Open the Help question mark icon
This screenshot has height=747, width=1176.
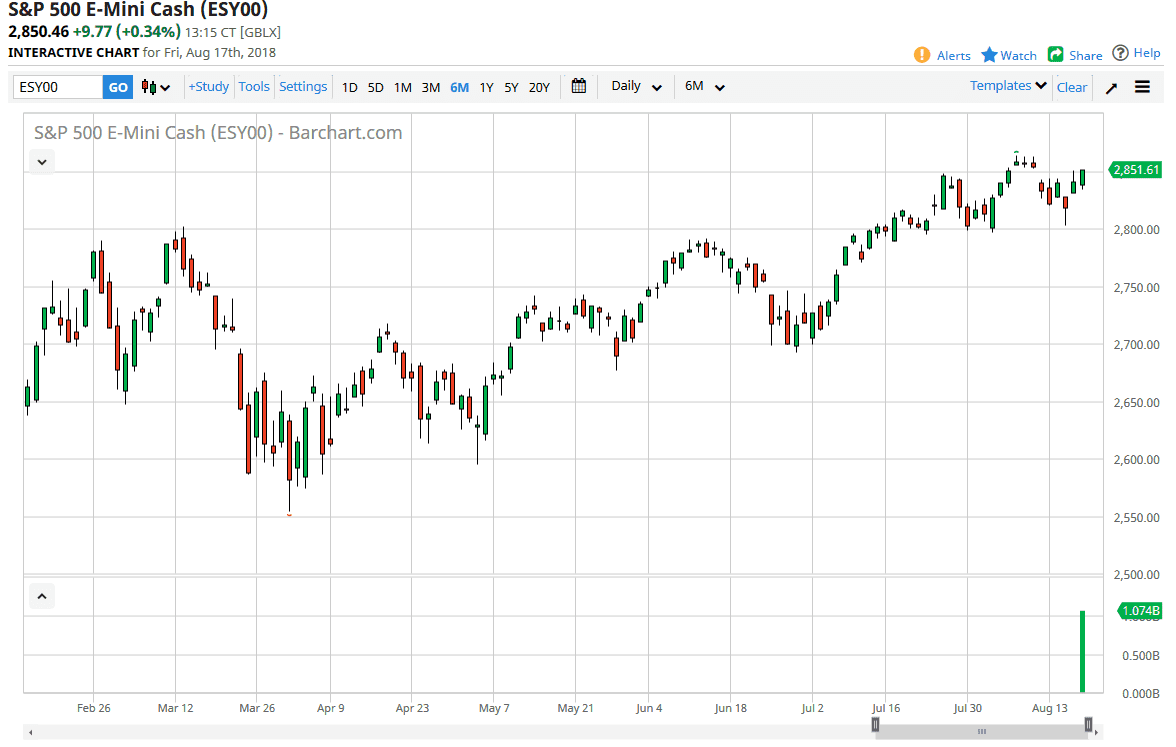coord(1121,53)
